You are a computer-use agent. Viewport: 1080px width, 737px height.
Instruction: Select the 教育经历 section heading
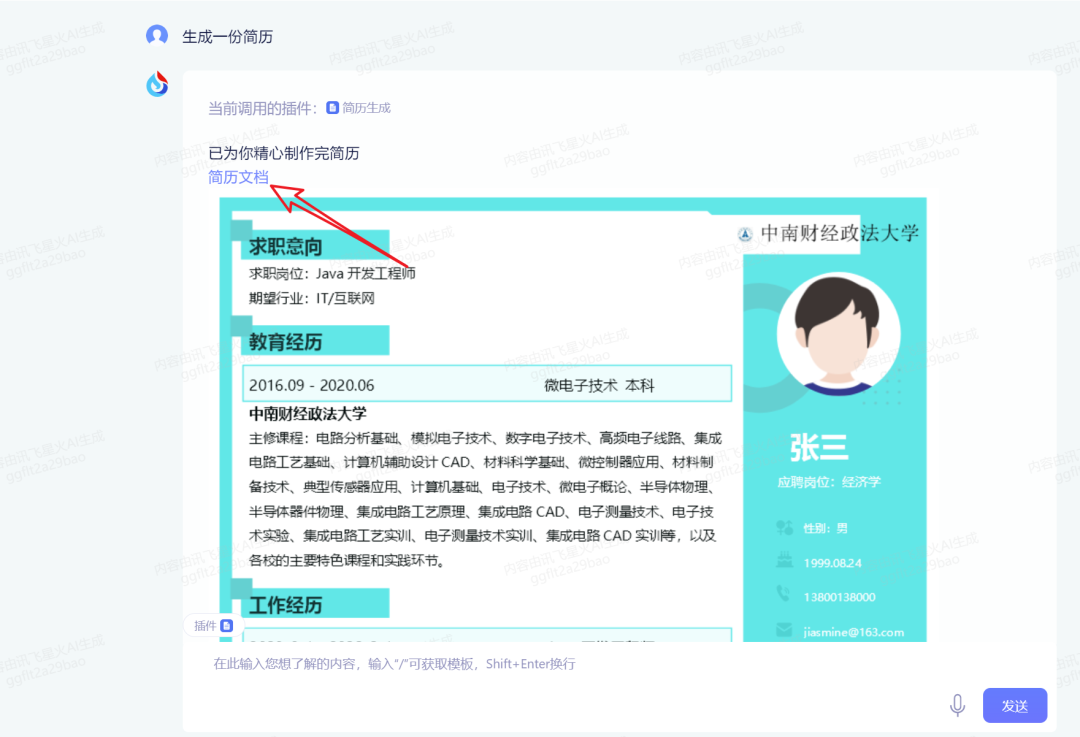point(286,342)
